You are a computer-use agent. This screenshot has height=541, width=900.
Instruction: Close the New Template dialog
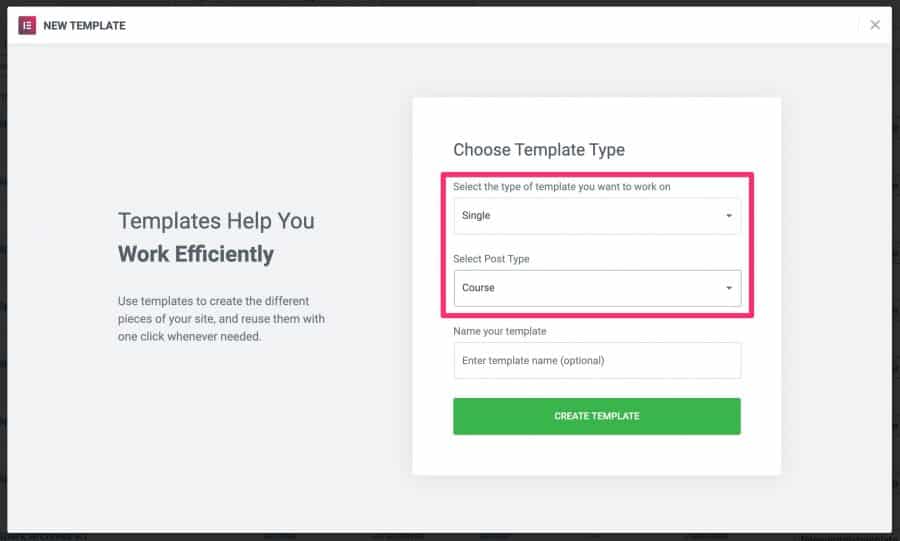pos(875,25)
